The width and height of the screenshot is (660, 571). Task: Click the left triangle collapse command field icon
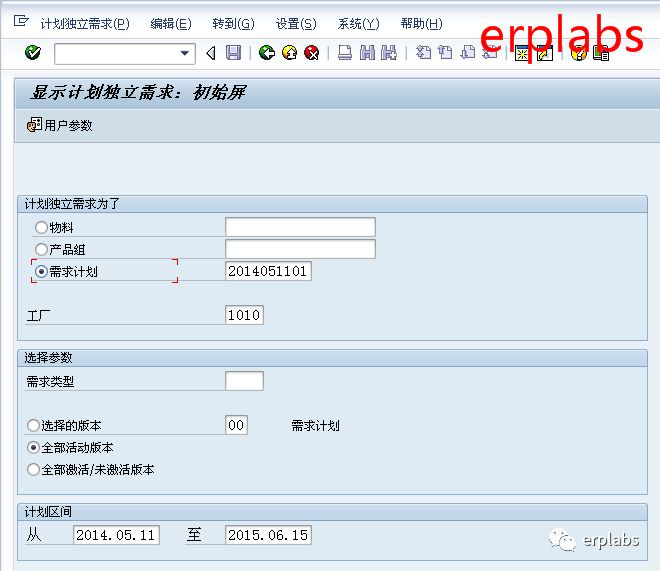coord(211,53)
